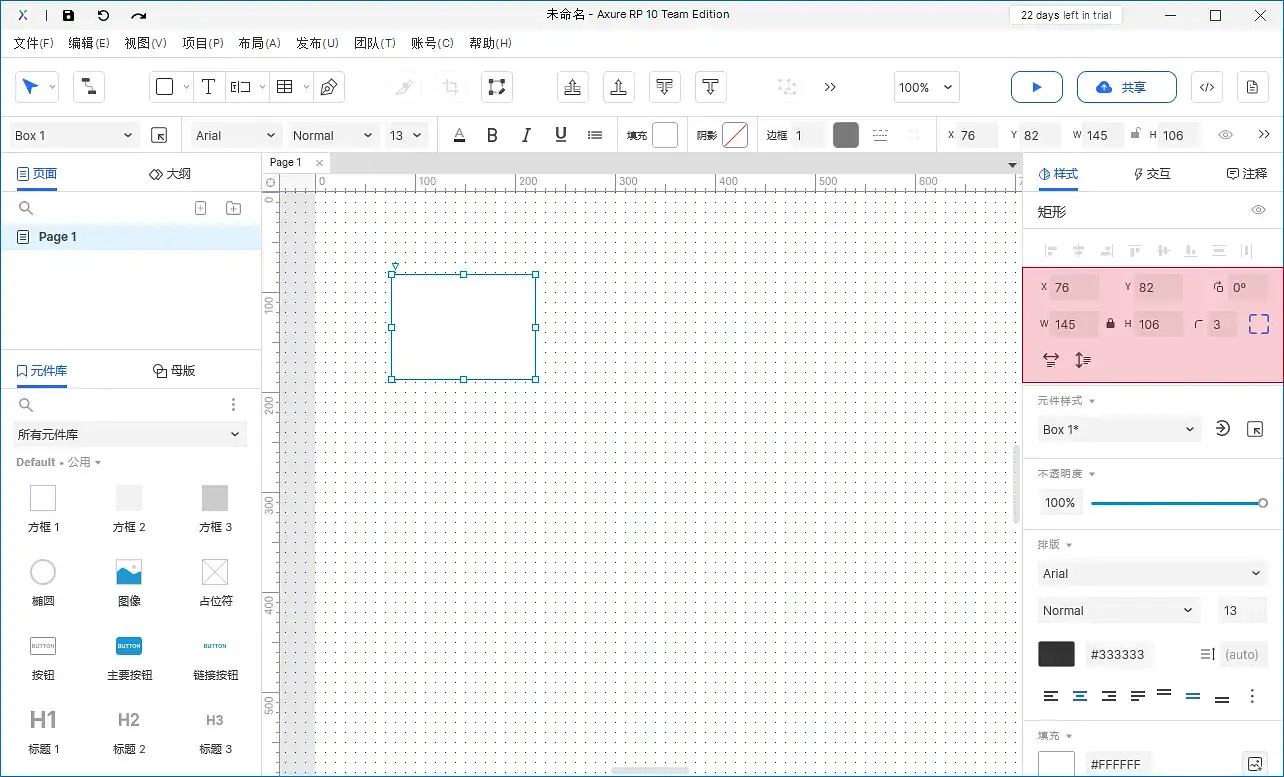Toggle the aspect ratio lock

1110,324
